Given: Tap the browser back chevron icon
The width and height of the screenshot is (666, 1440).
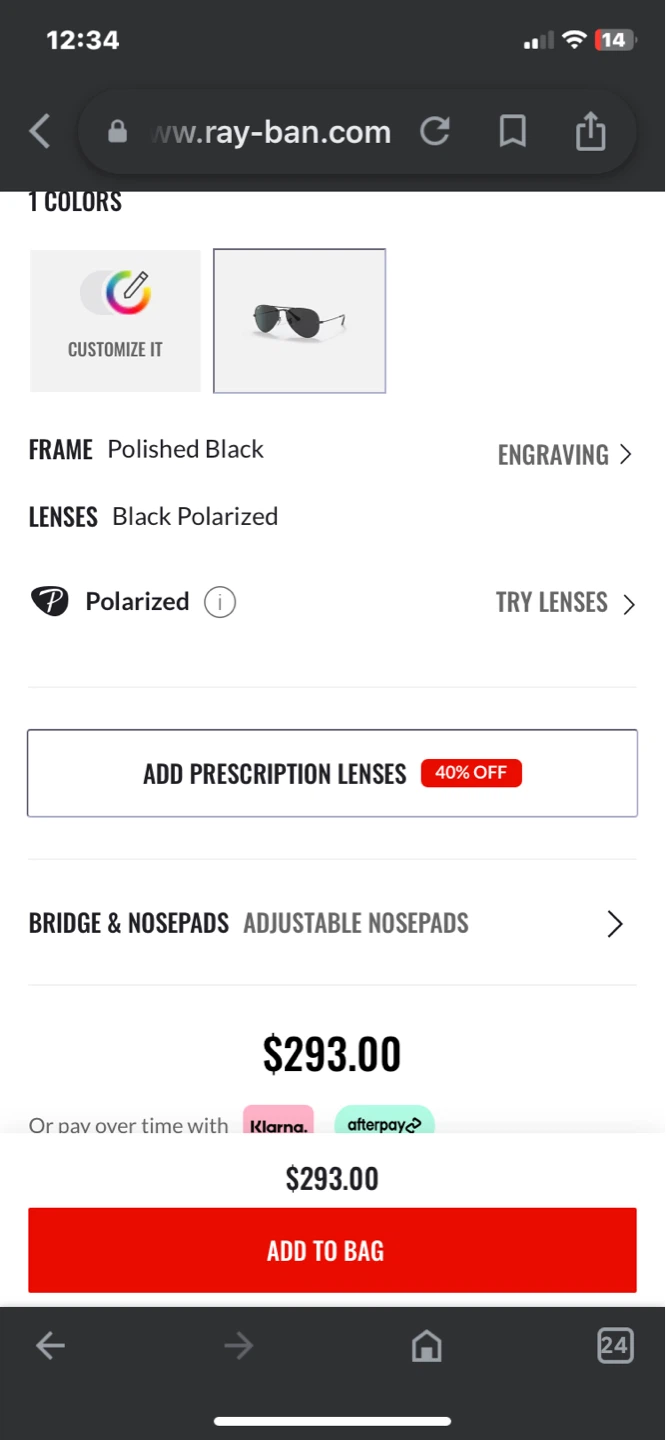Looking at the screenshot, I should point(40,131).
